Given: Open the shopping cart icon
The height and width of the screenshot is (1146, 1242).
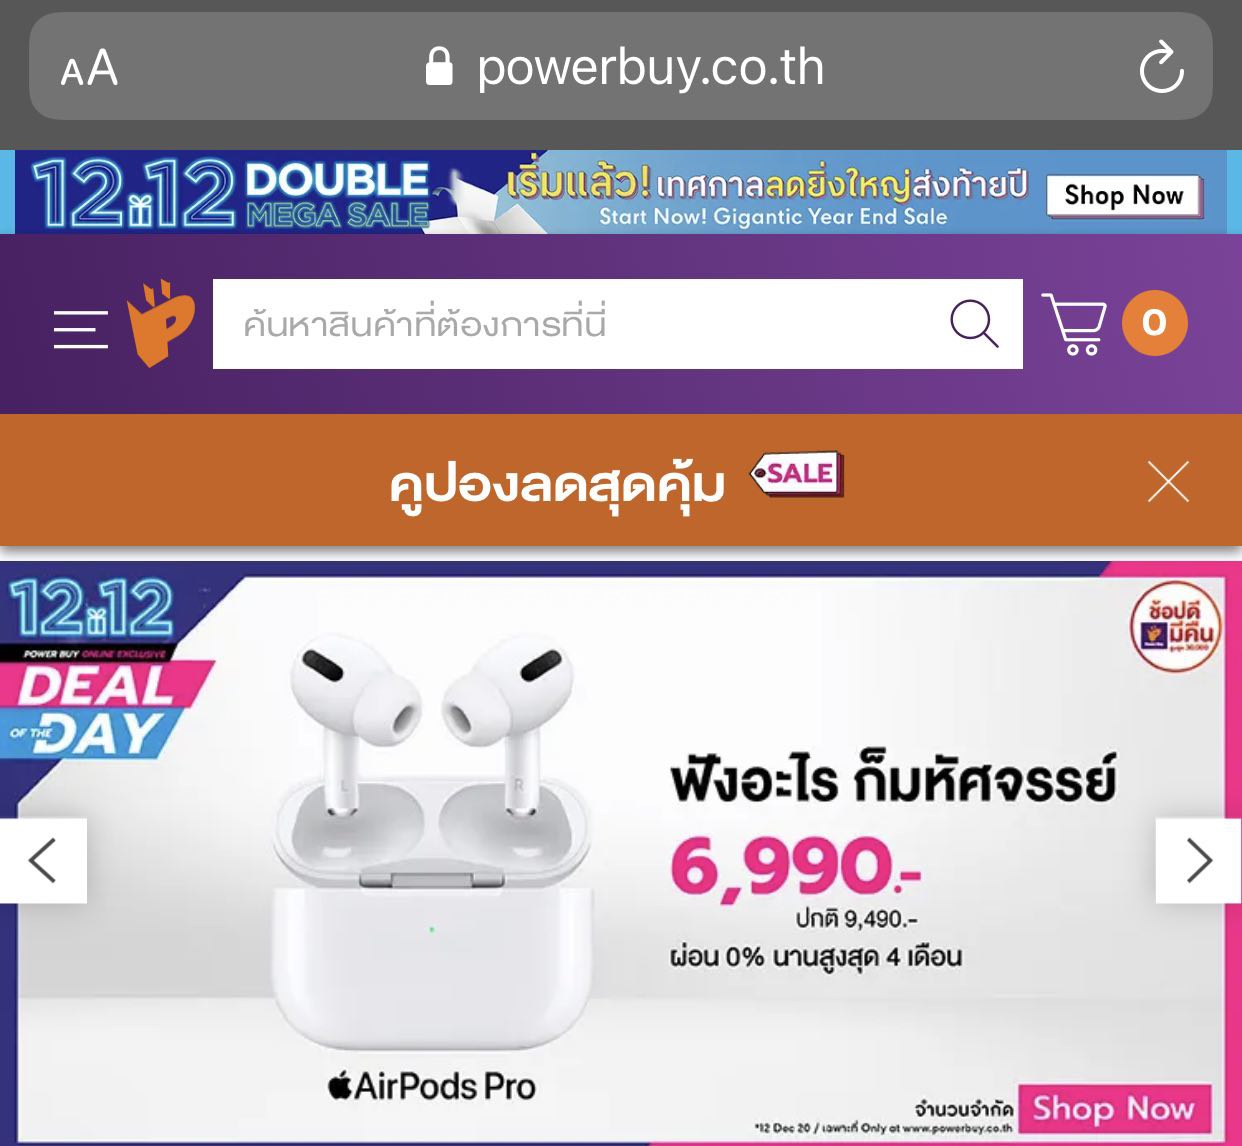Looking at the screenshot, I should pyautogui.click(x=1074, y=324).
